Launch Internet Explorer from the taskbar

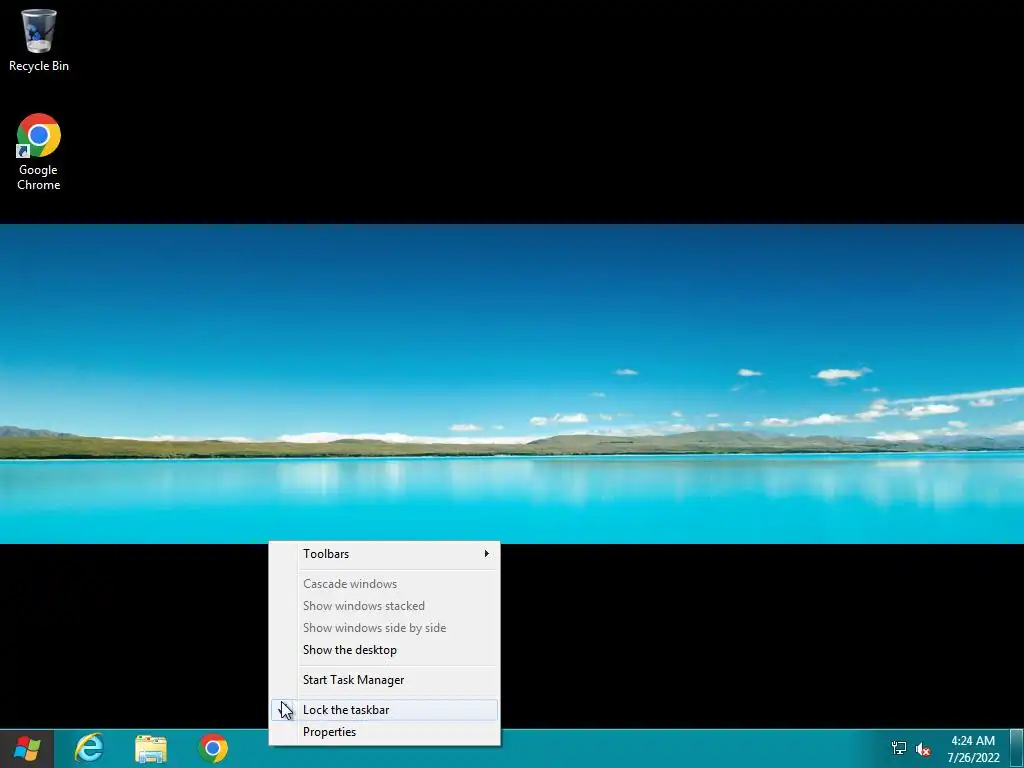point(89,748)
